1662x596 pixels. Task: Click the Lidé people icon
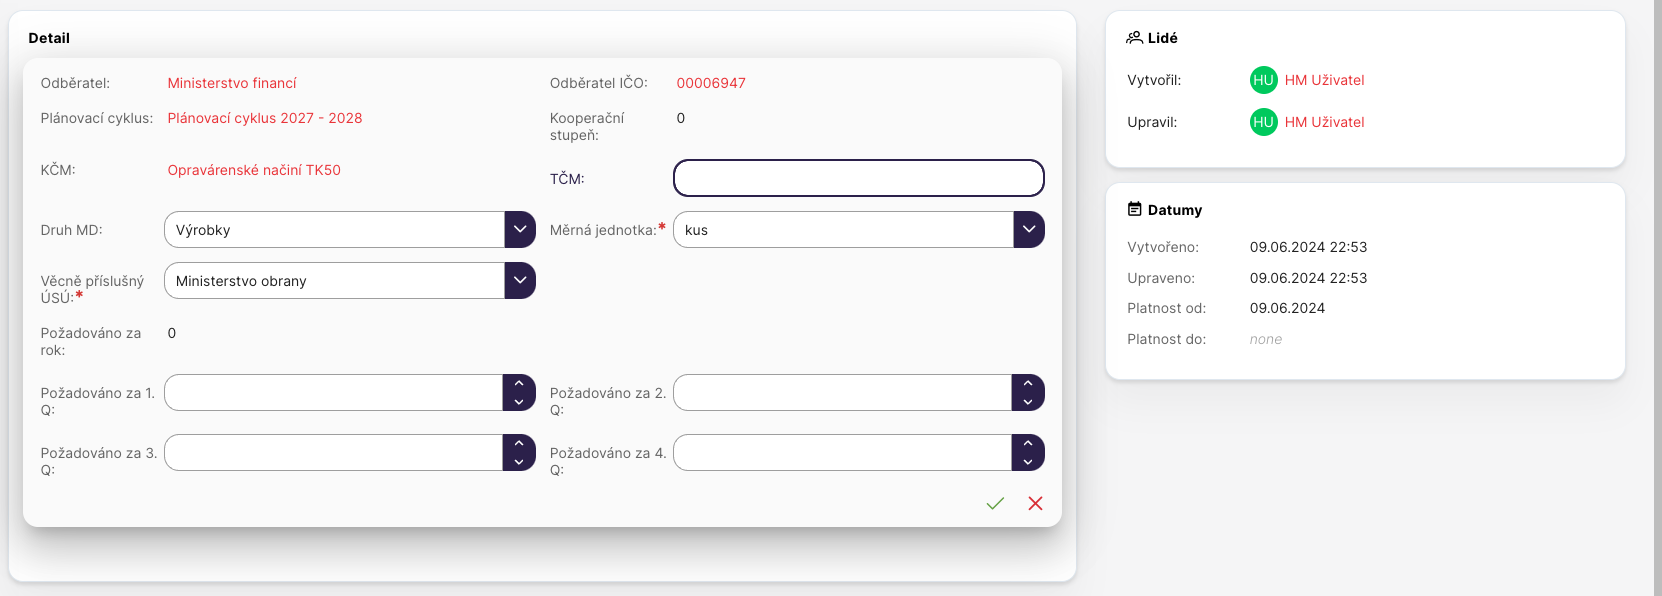coord(1134,38)
